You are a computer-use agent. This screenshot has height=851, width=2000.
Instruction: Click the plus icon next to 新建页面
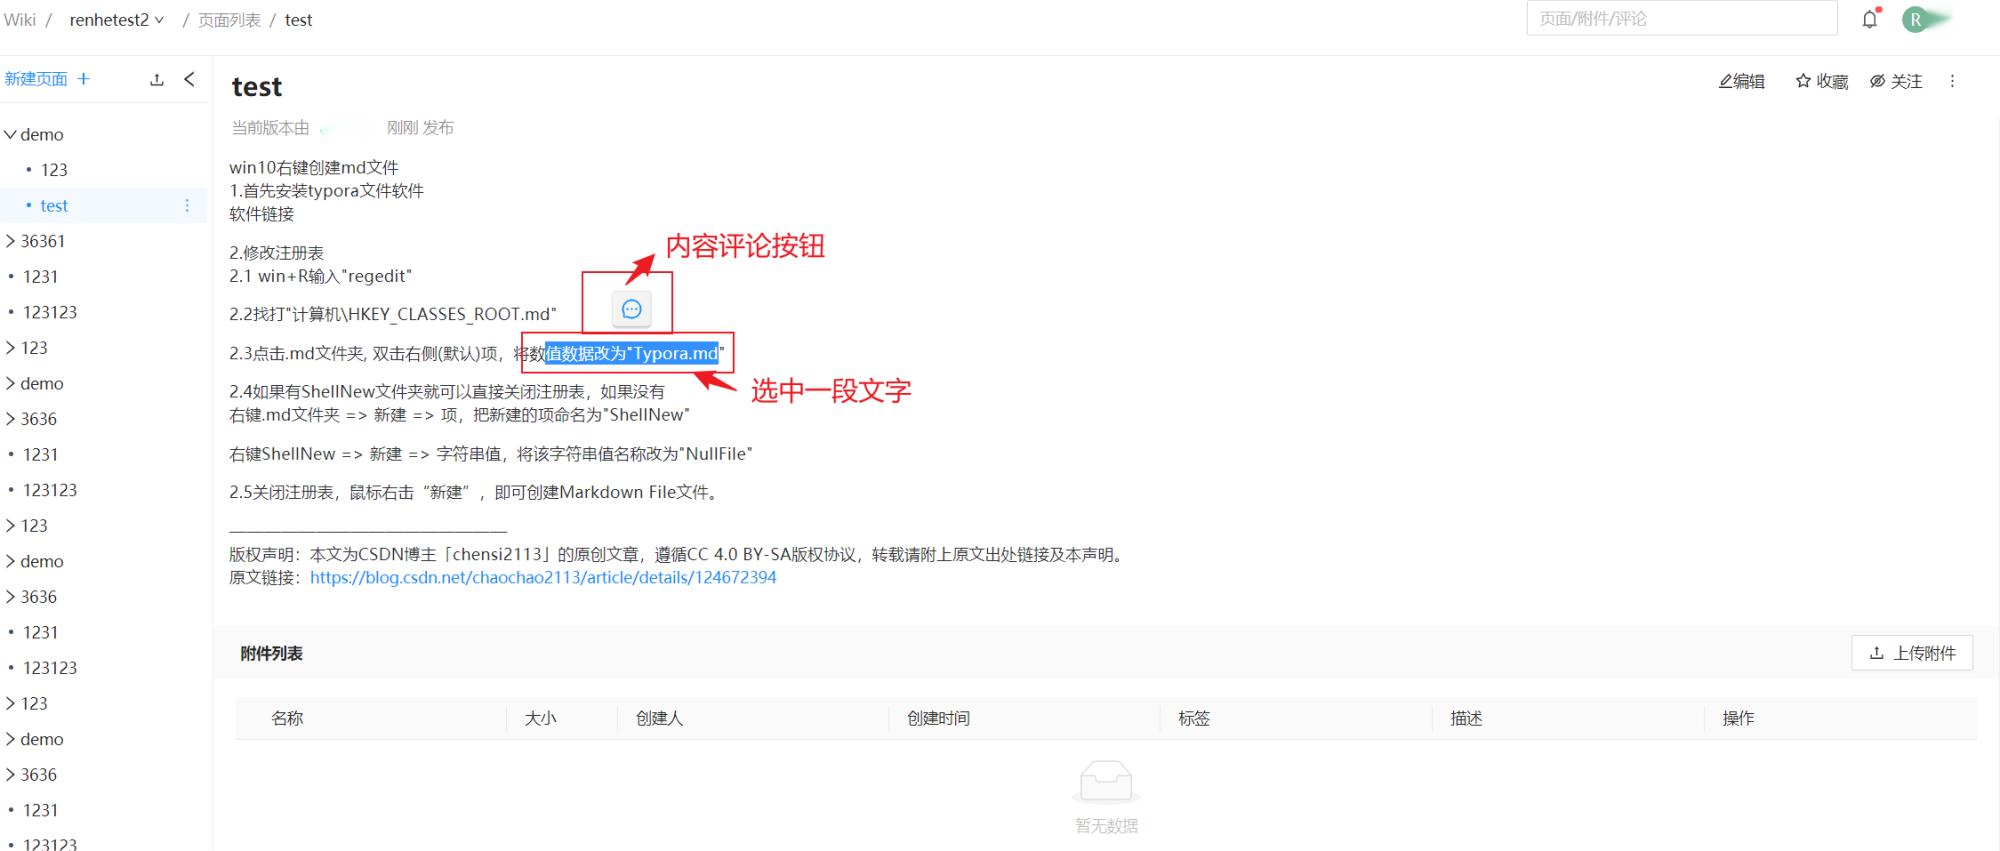tap(84, 79)
